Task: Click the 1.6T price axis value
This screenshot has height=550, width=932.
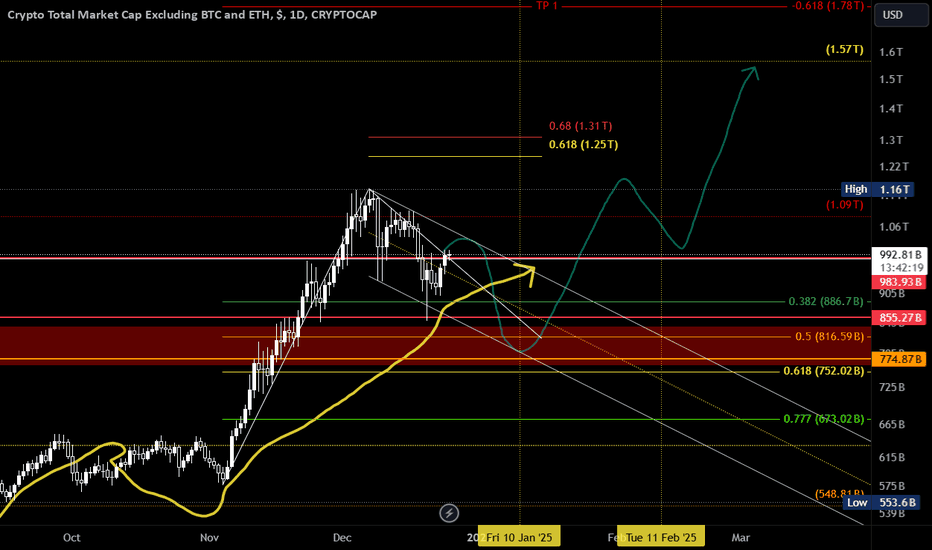Action: (891, 52)
